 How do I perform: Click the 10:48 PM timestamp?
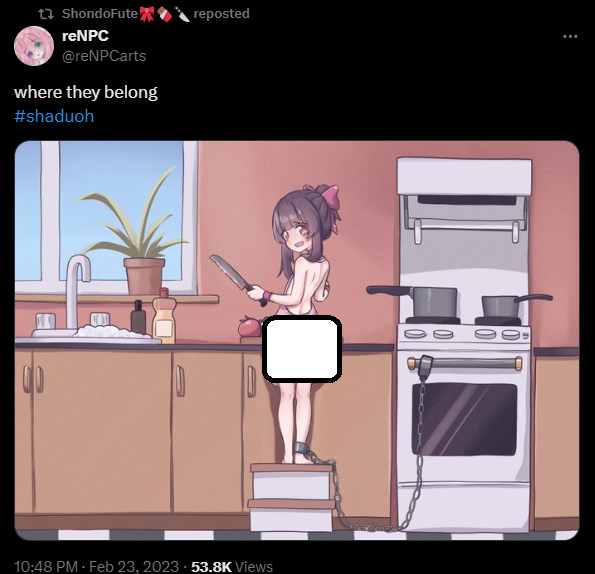tap(46, 567)
